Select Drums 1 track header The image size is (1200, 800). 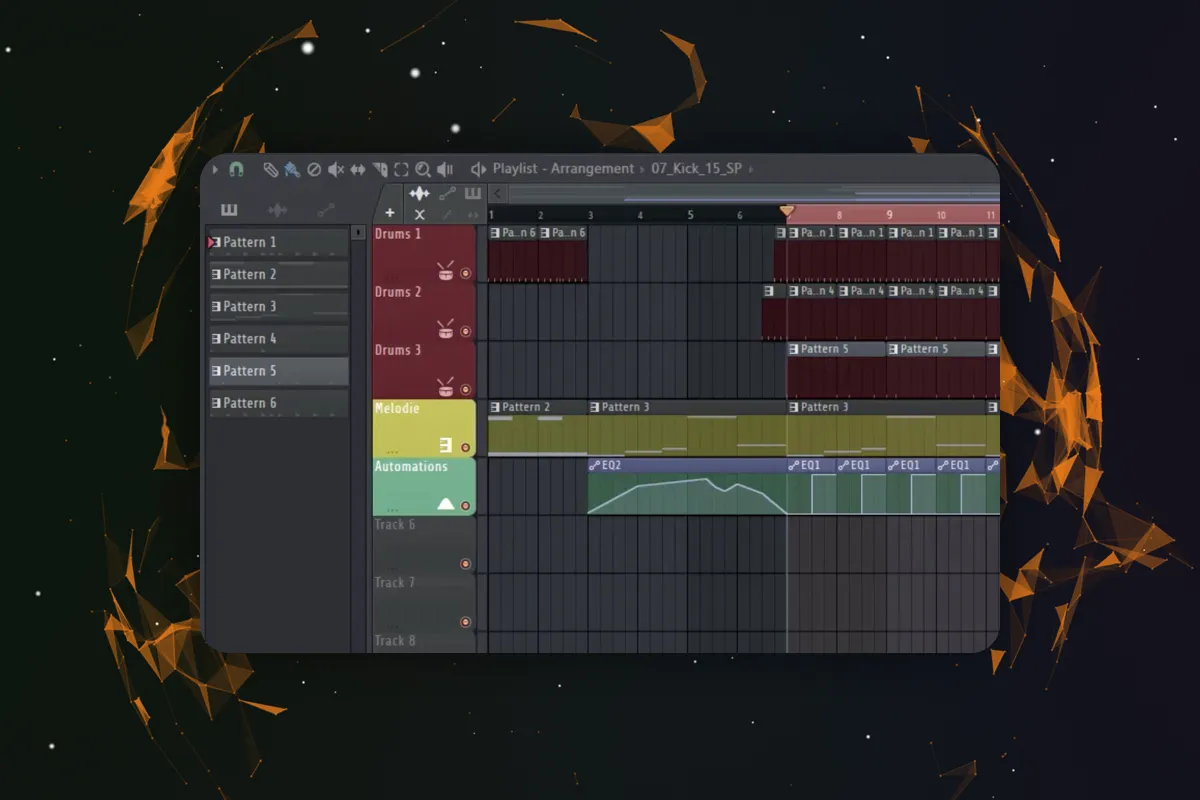pyautogui.click(x=424, y=253)
